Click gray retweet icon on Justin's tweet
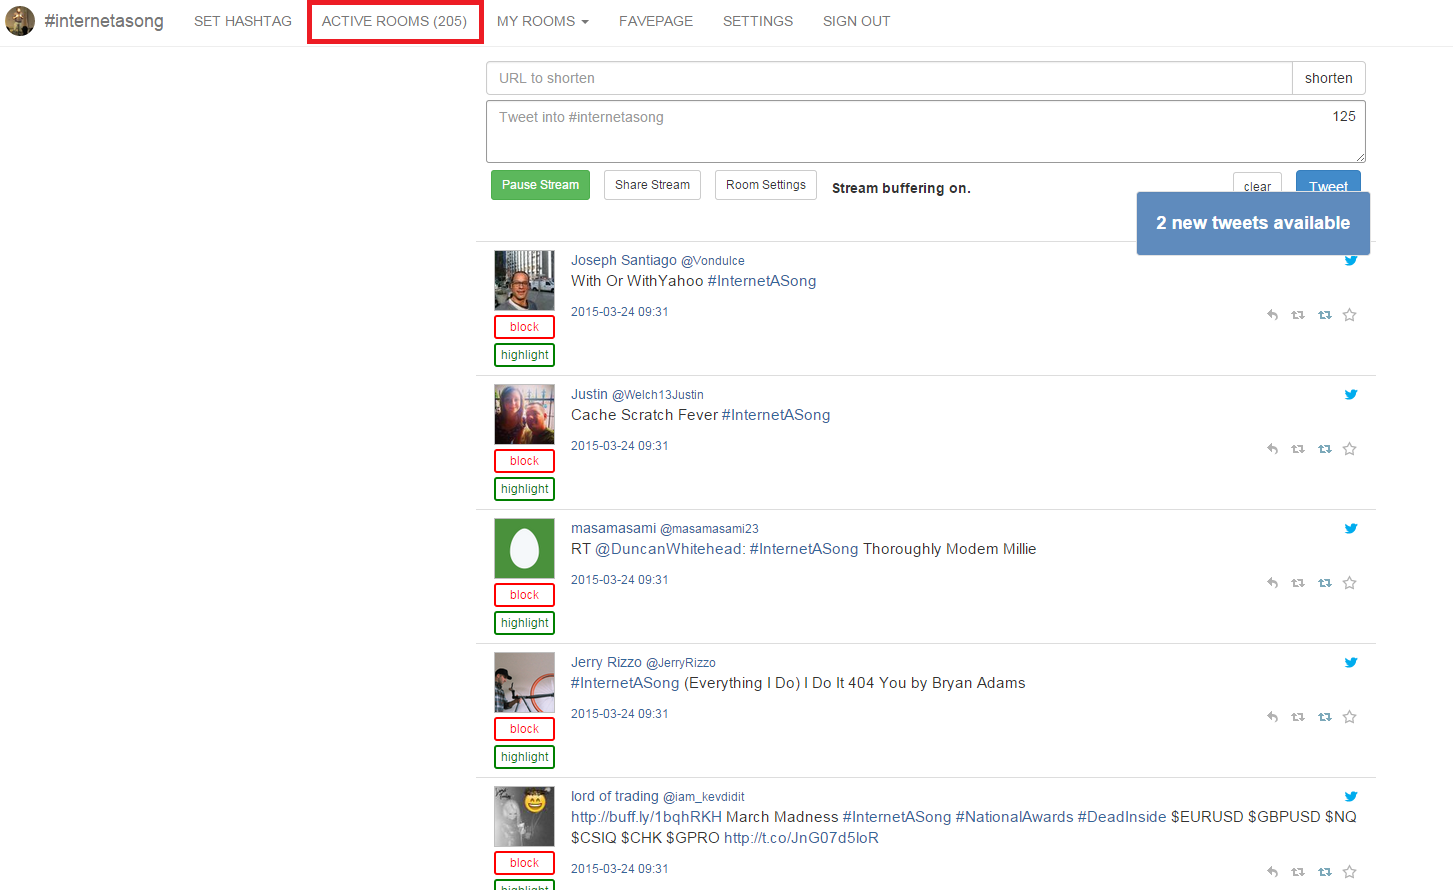 click(1298, 449)
